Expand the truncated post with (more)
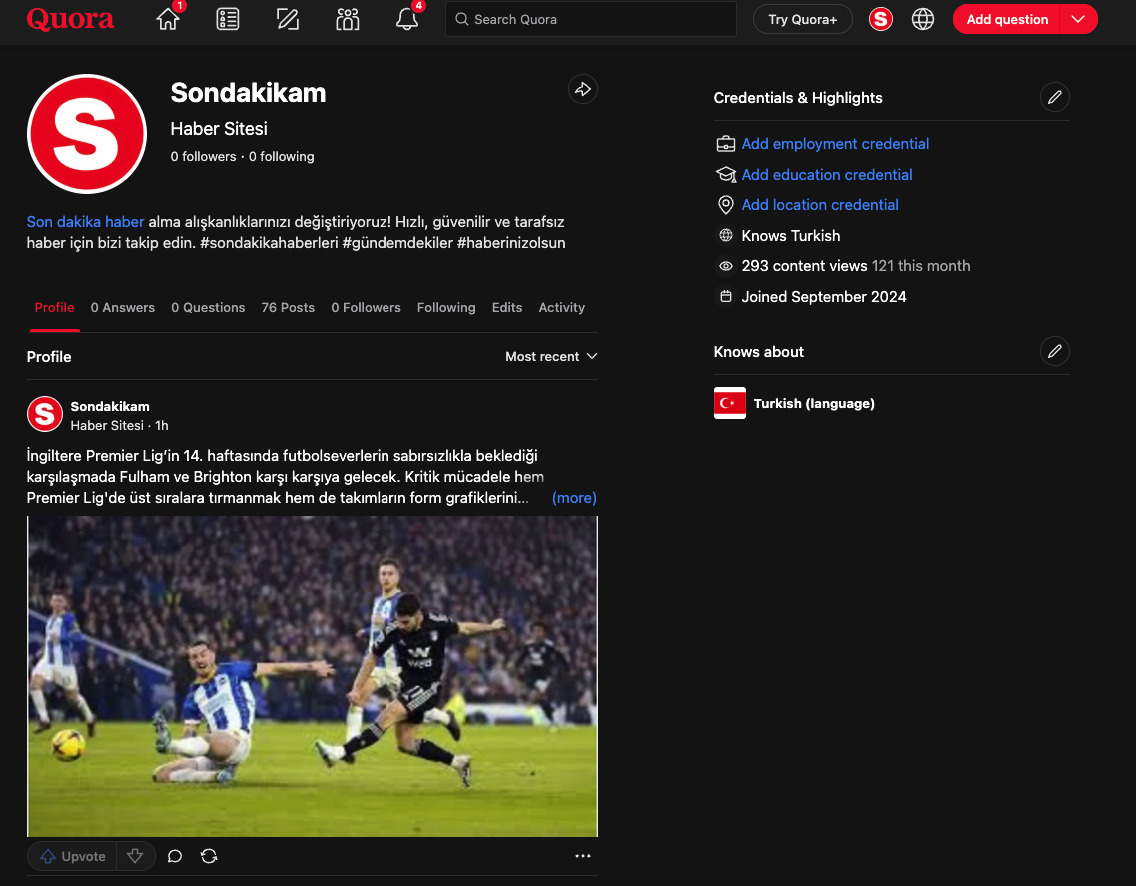1136x886 pixels. coord(574,497)
